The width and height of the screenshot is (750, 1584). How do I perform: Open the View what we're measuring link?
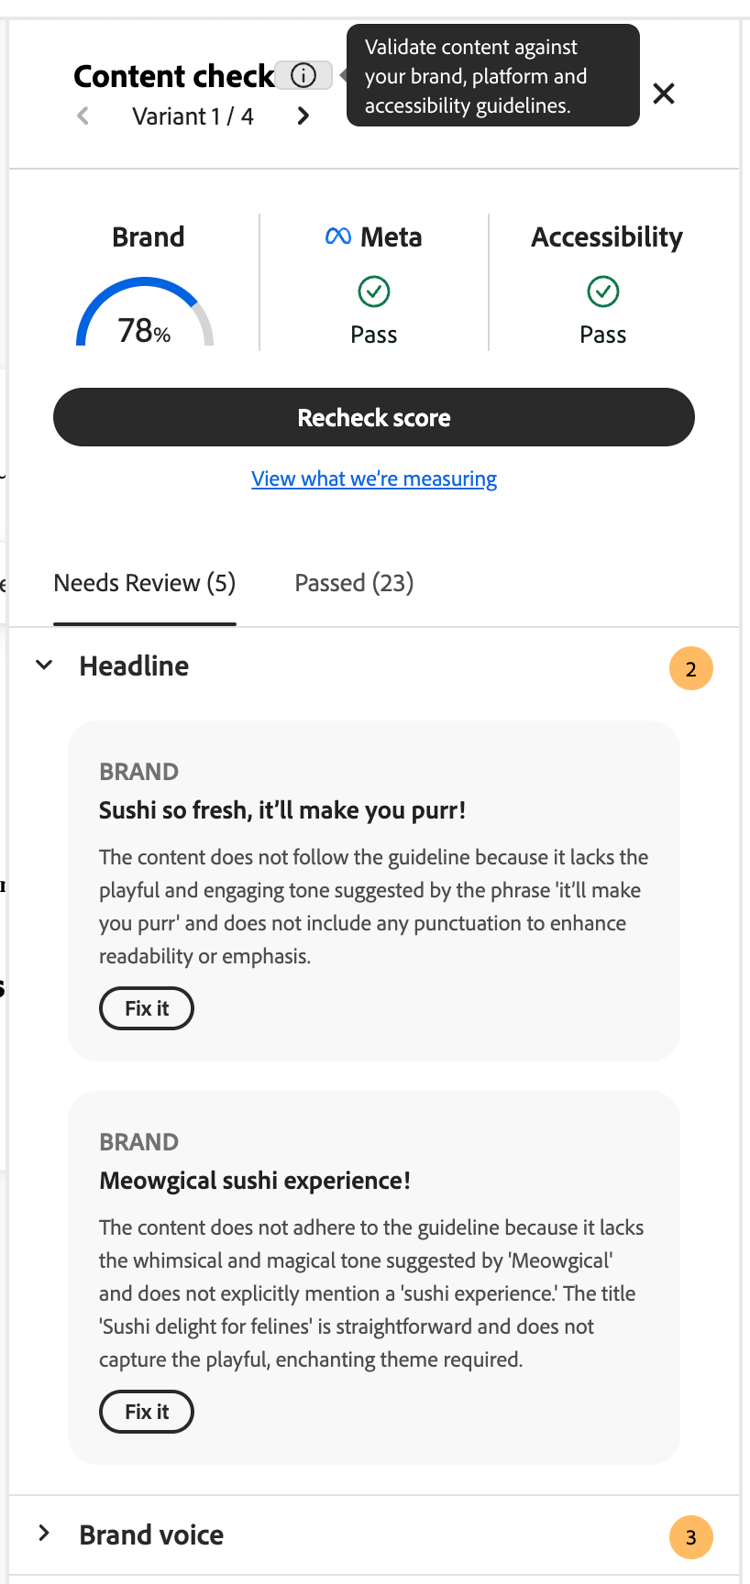click(x=374, y=479)
